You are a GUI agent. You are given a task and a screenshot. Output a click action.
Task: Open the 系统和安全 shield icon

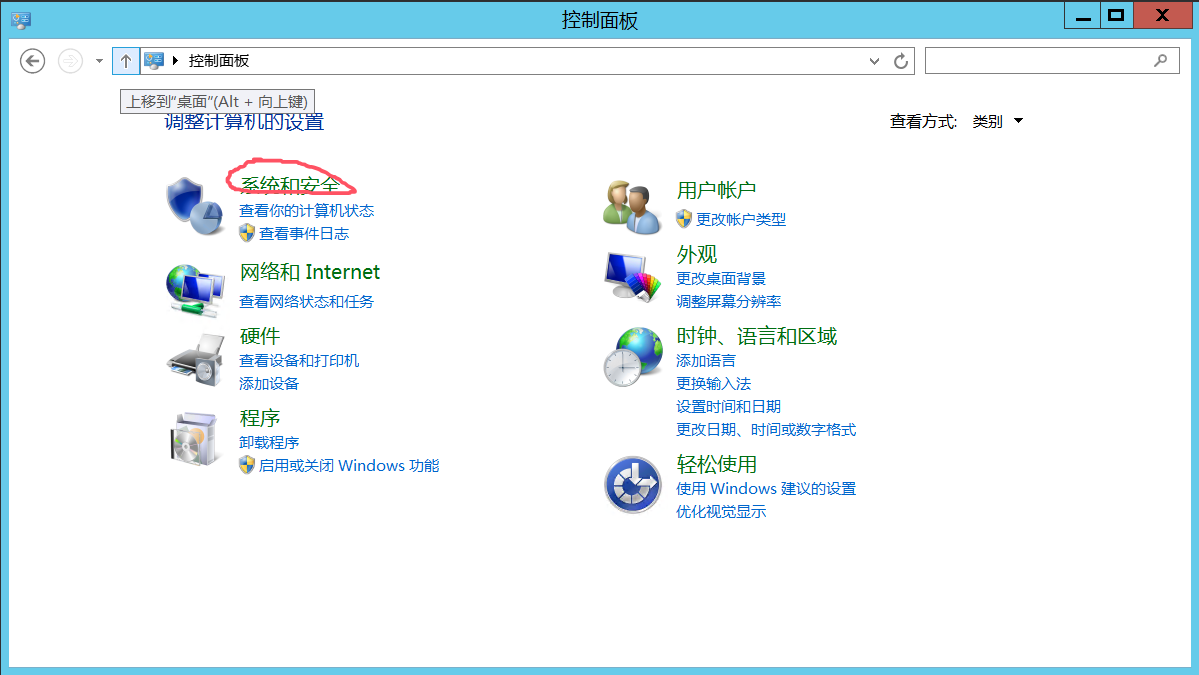[x=195, y=206]
